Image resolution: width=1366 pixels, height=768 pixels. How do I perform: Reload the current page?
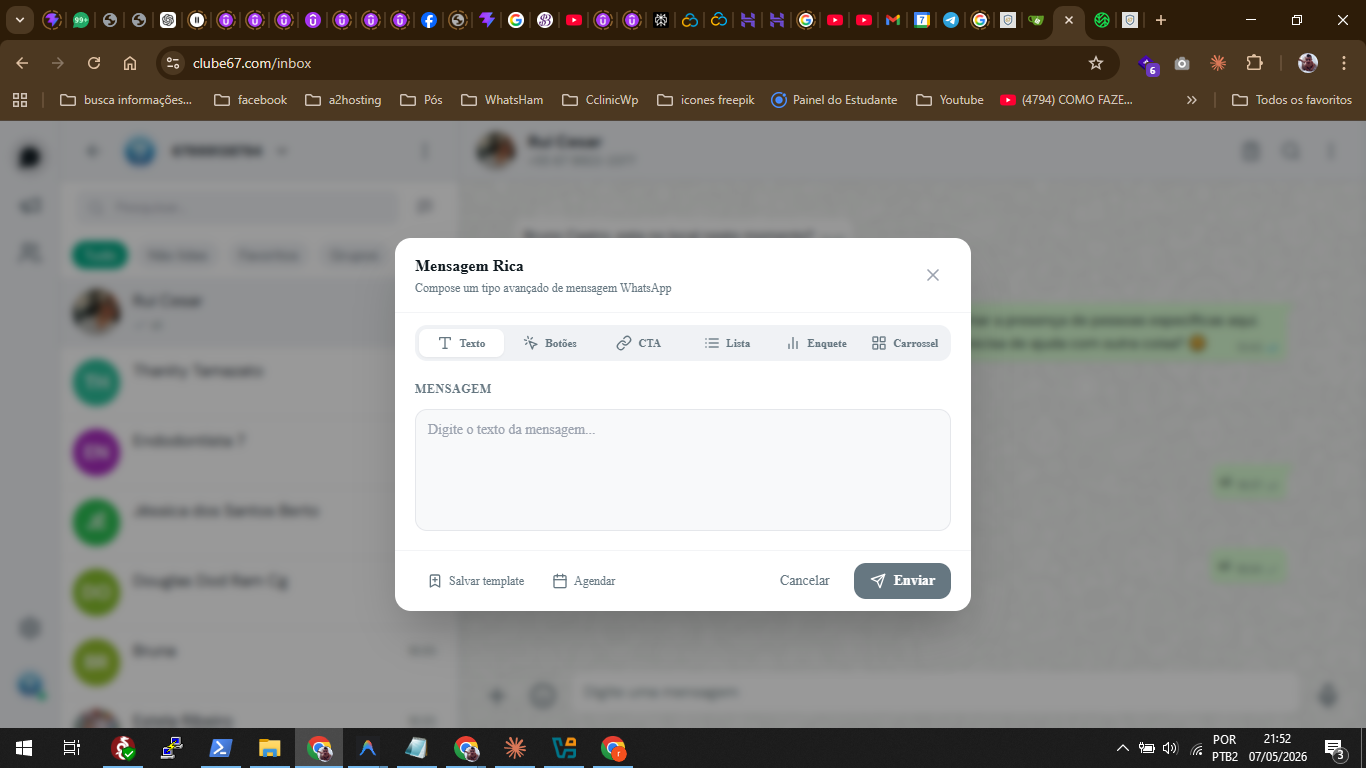pos(94,63)
